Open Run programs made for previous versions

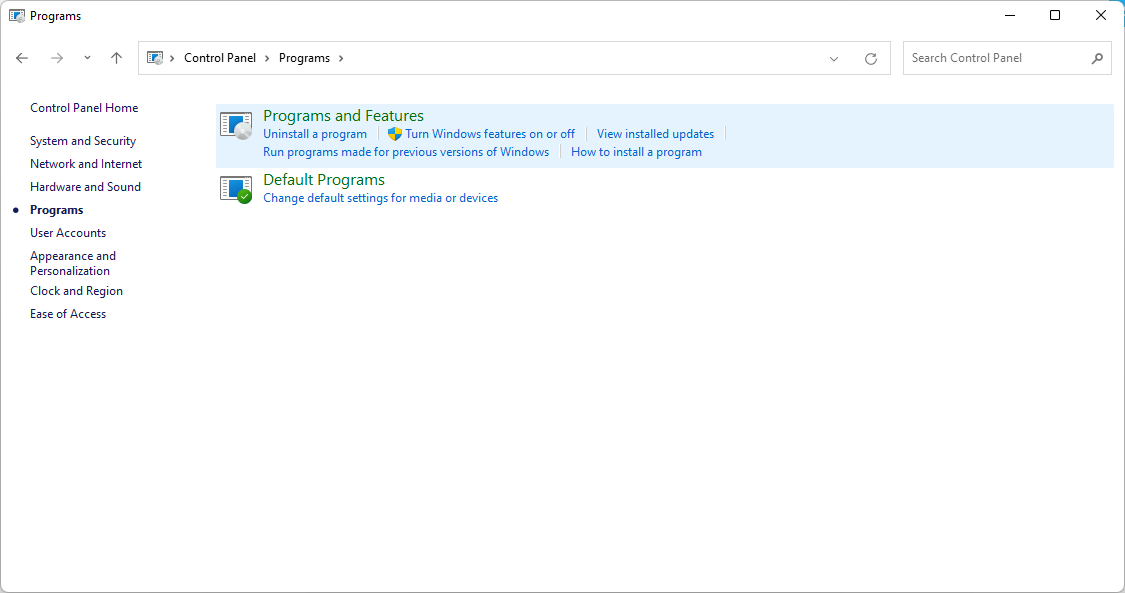(x=406, y=152)
